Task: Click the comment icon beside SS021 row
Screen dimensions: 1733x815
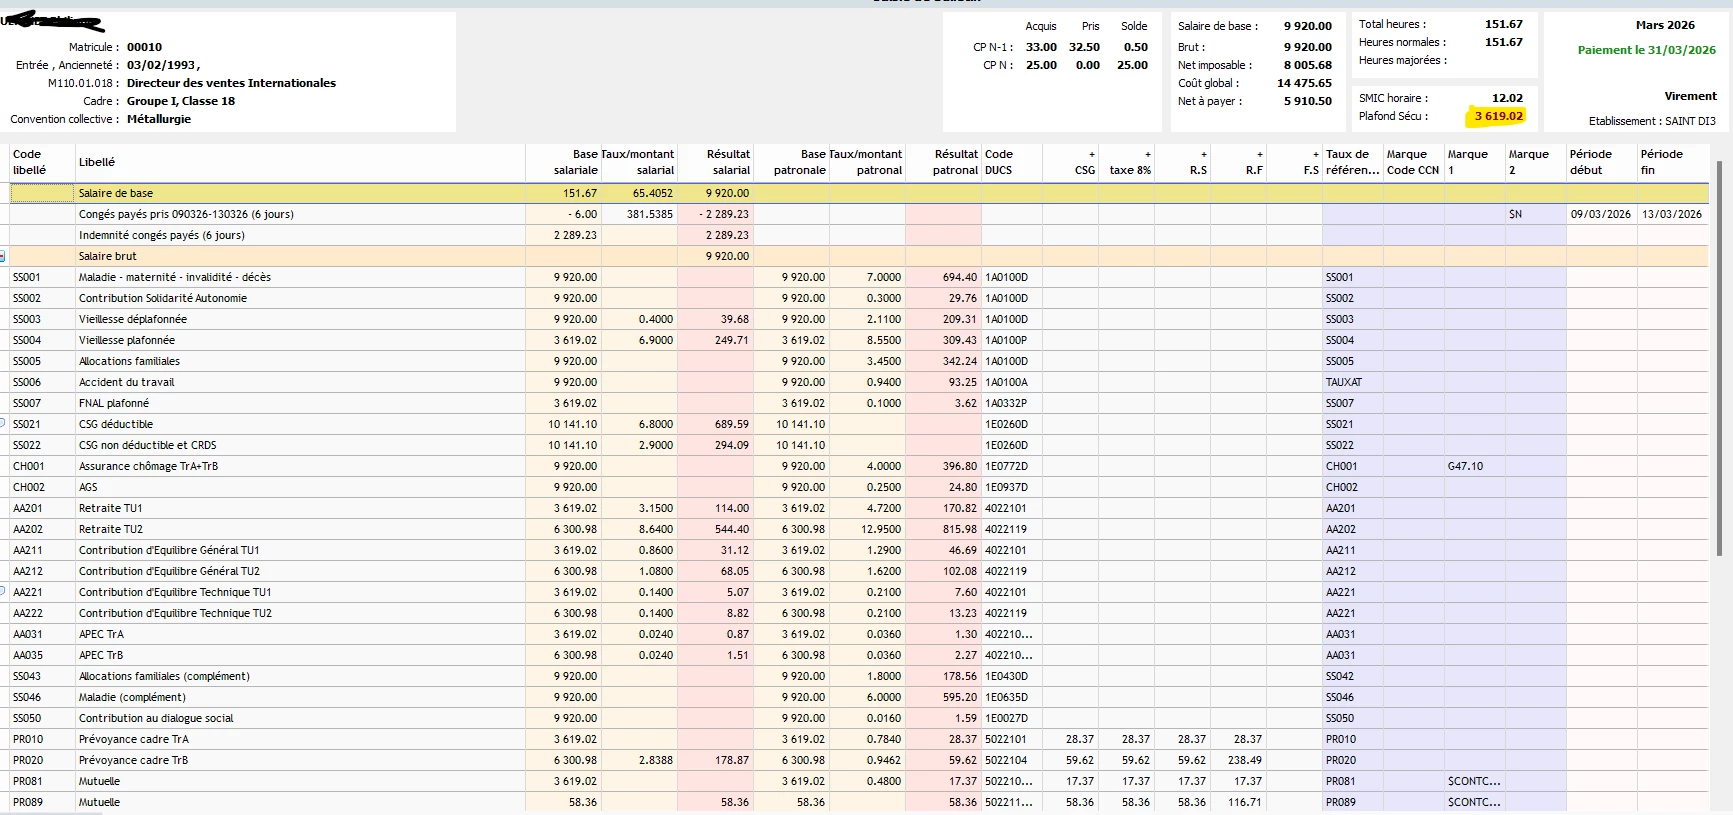Action: pos(3,423)
